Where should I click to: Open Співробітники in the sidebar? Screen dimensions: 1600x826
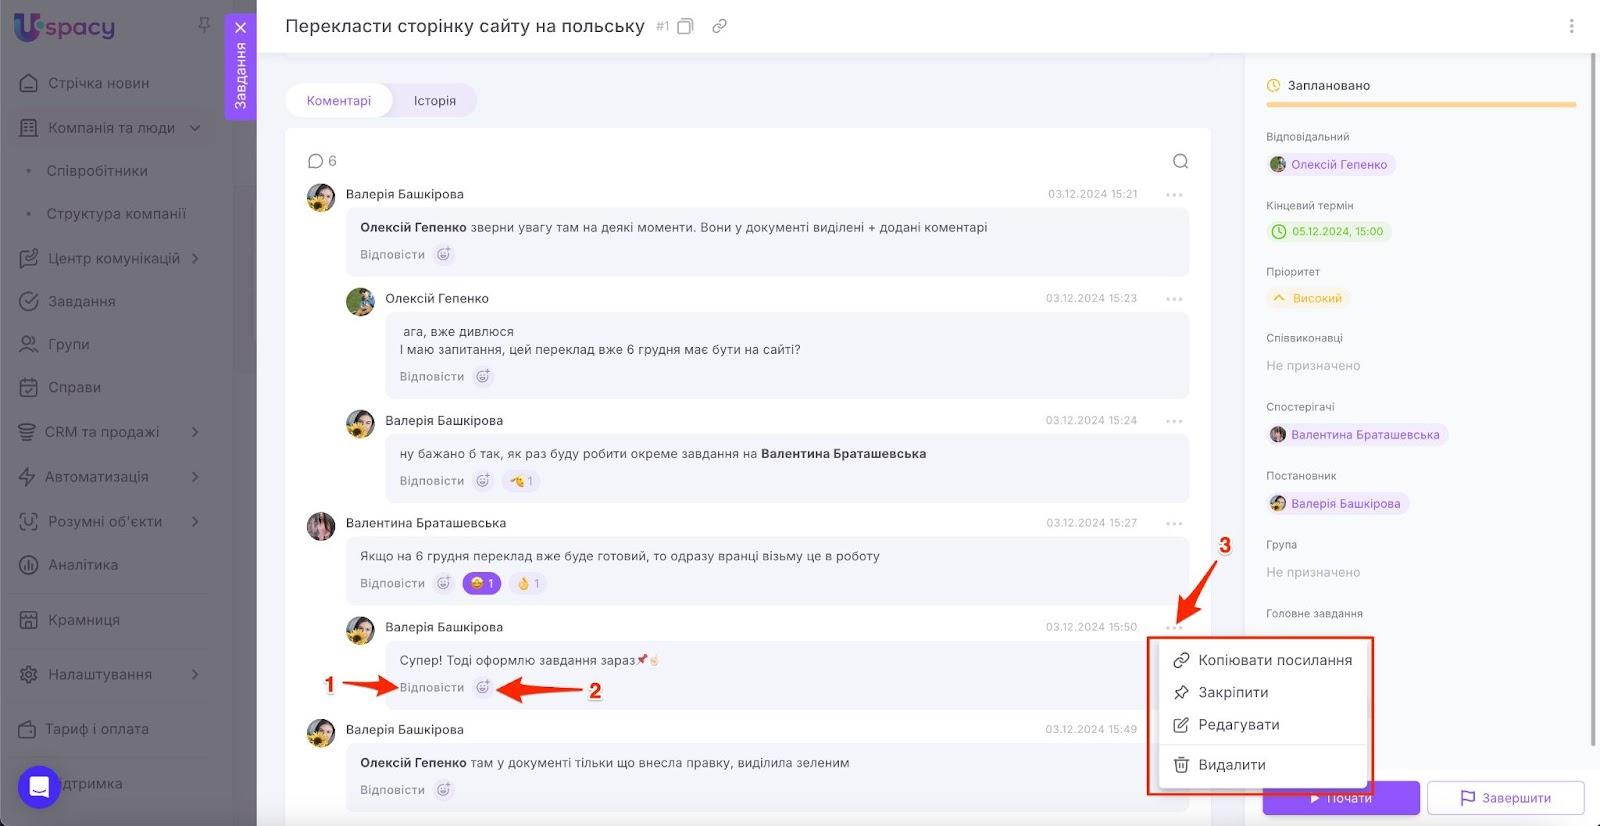[97, 171]
